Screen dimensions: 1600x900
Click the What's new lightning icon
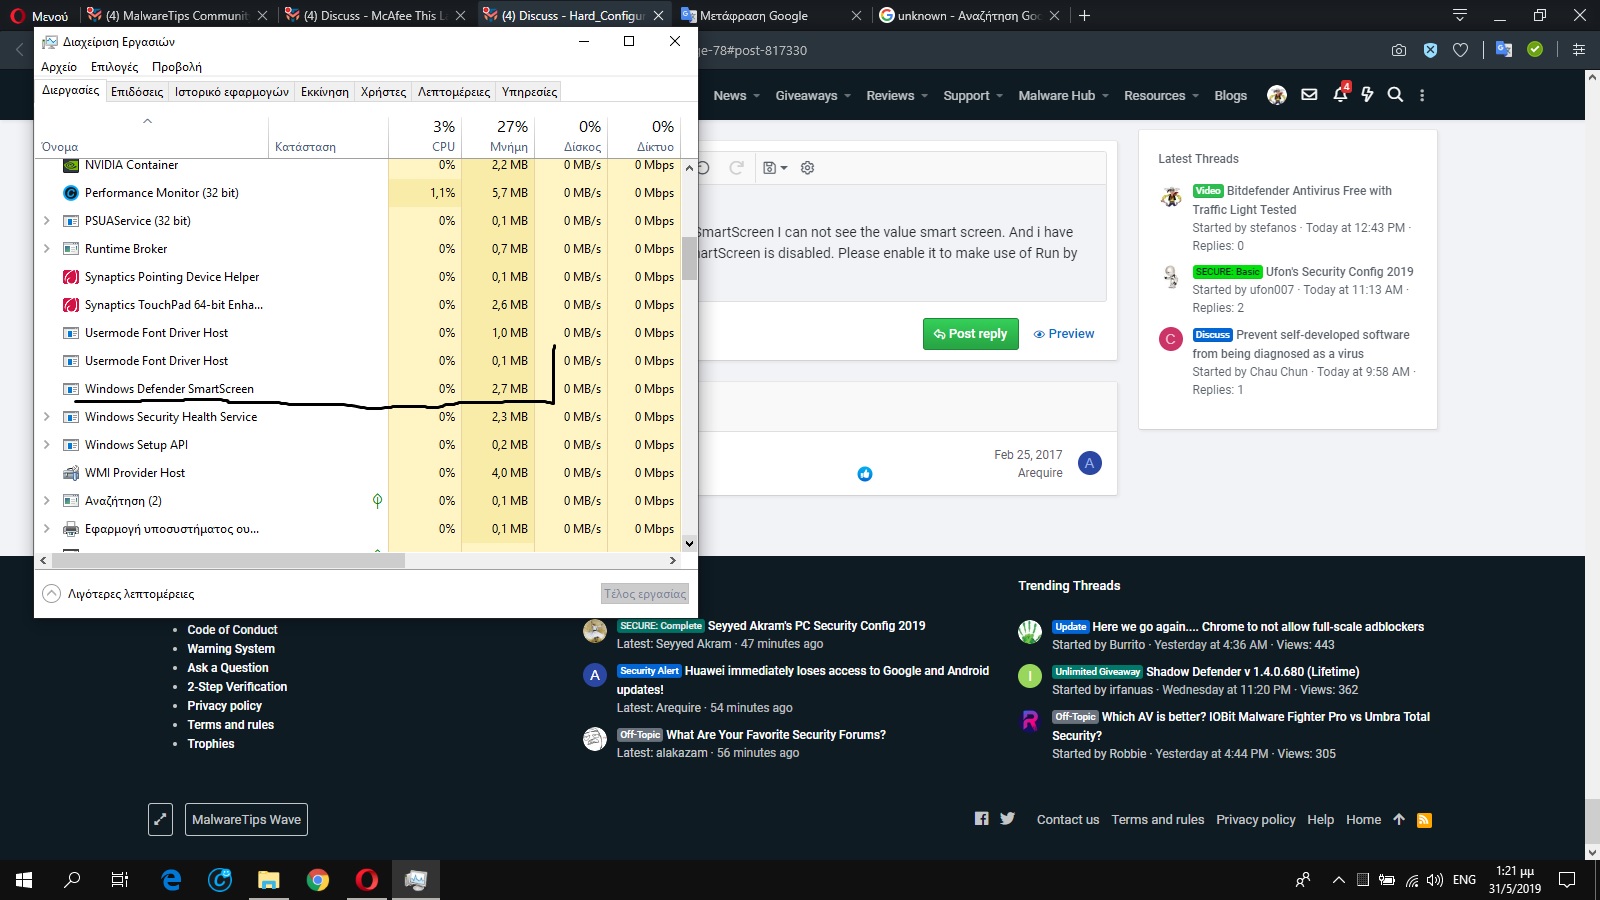[x=1367, y=95]
